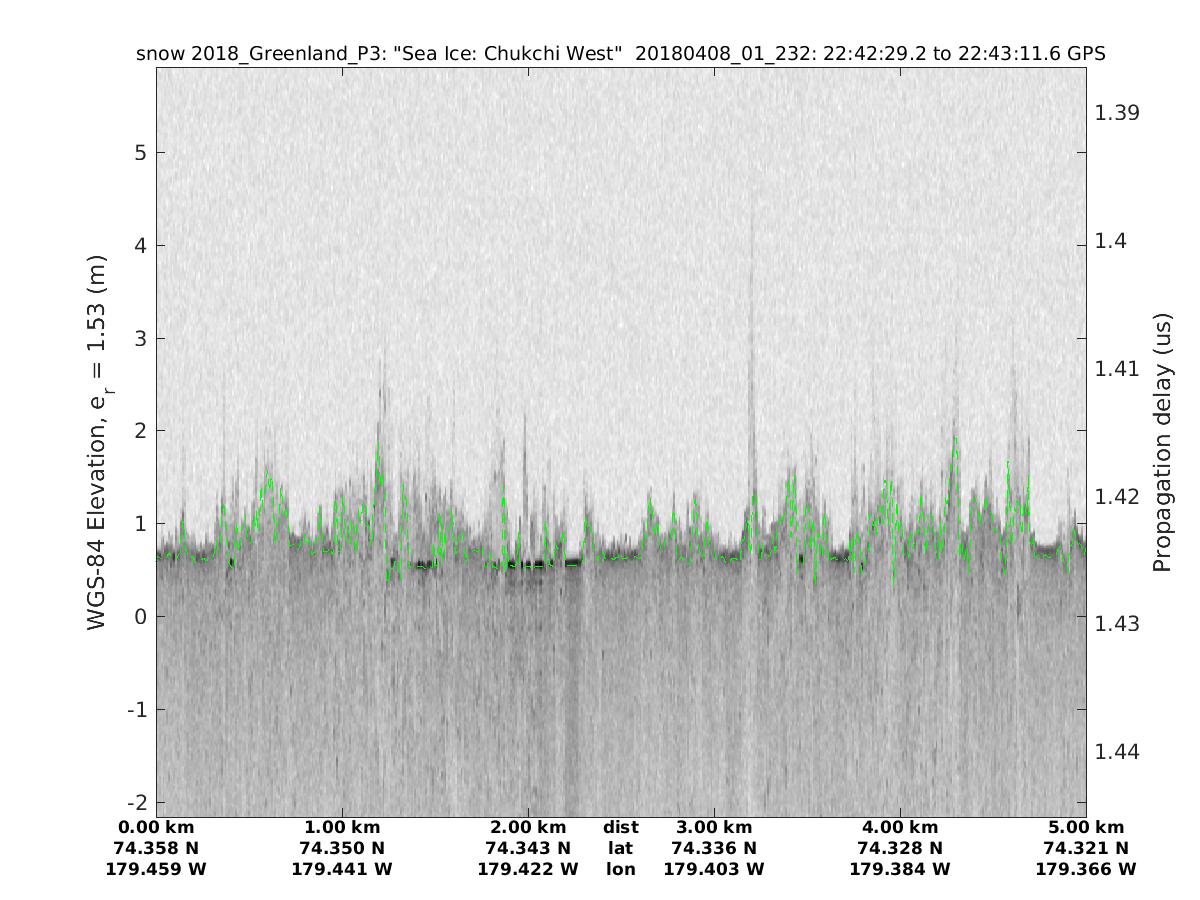Click the elevation tick label 5
Image resolution: width=1200 pixels, height=900 pixels.
(138, 153)
